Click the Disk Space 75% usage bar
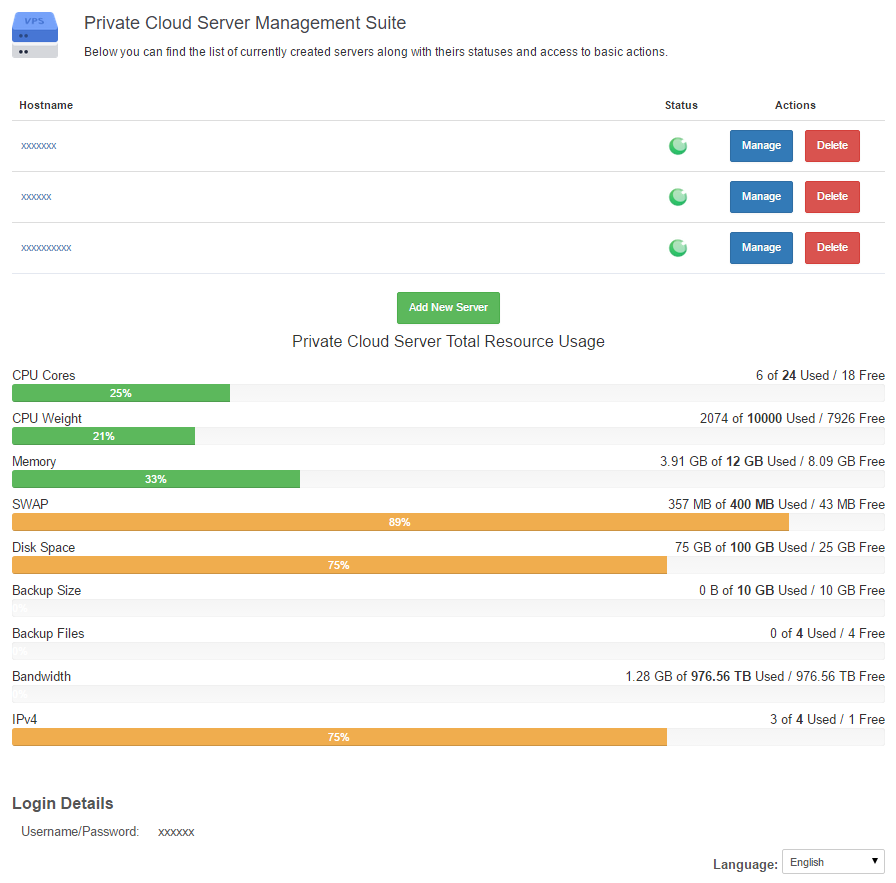Image resolution: width=896 pixels, height=883 pixels. (339, 566)
